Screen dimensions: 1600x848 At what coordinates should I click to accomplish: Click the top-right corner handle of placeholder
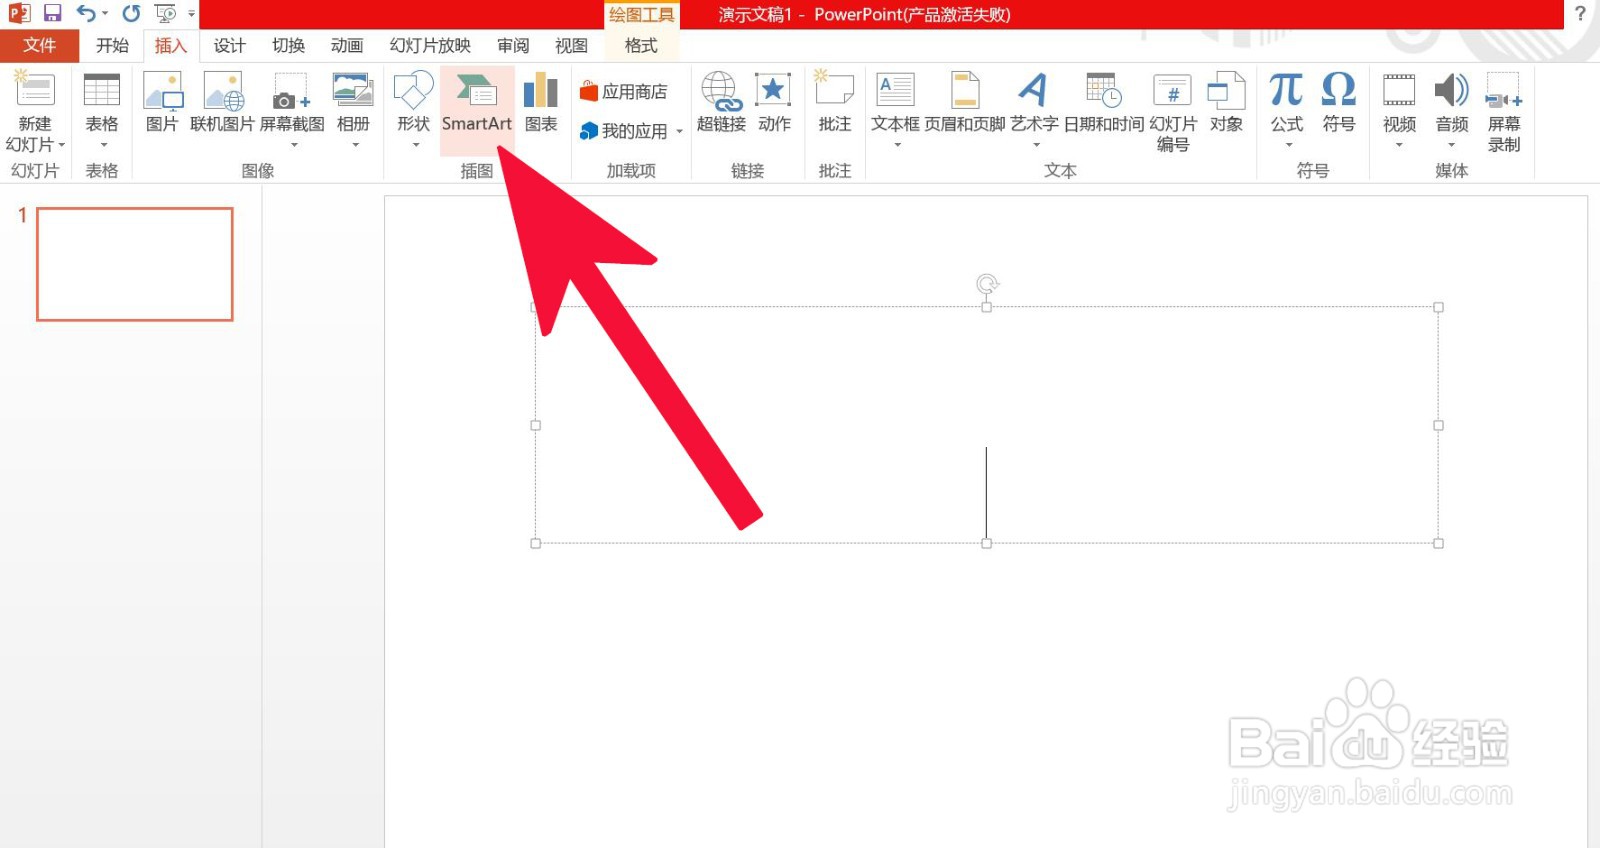click(x=1438, y=307)
